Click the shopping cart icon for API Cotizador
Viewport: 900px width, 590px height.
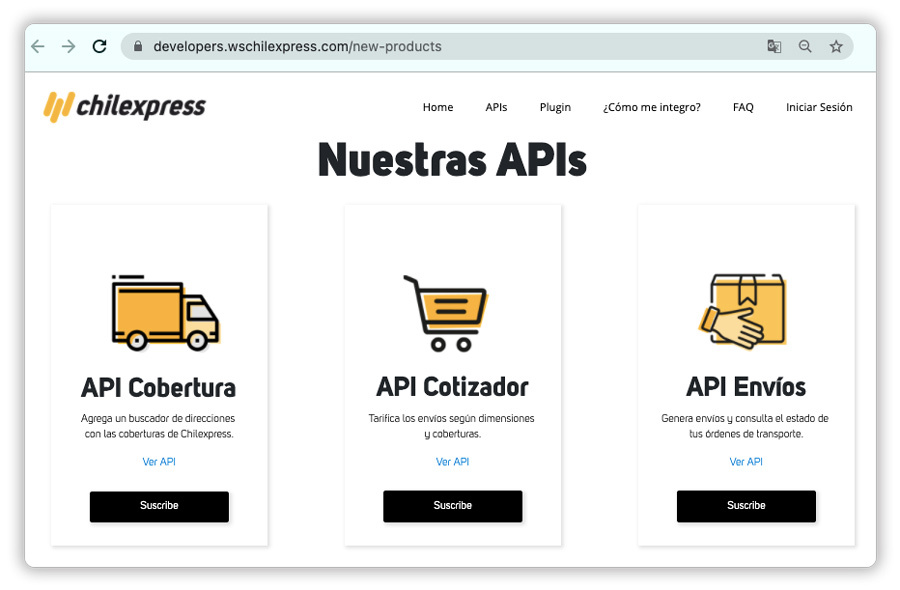tap(446, 313)
